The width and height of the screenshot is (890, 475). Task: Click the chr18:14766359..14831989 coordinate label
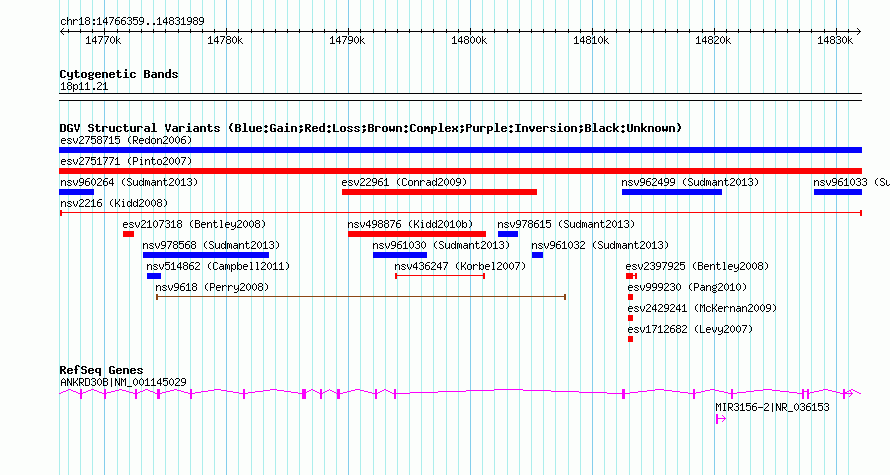point(132,22)
